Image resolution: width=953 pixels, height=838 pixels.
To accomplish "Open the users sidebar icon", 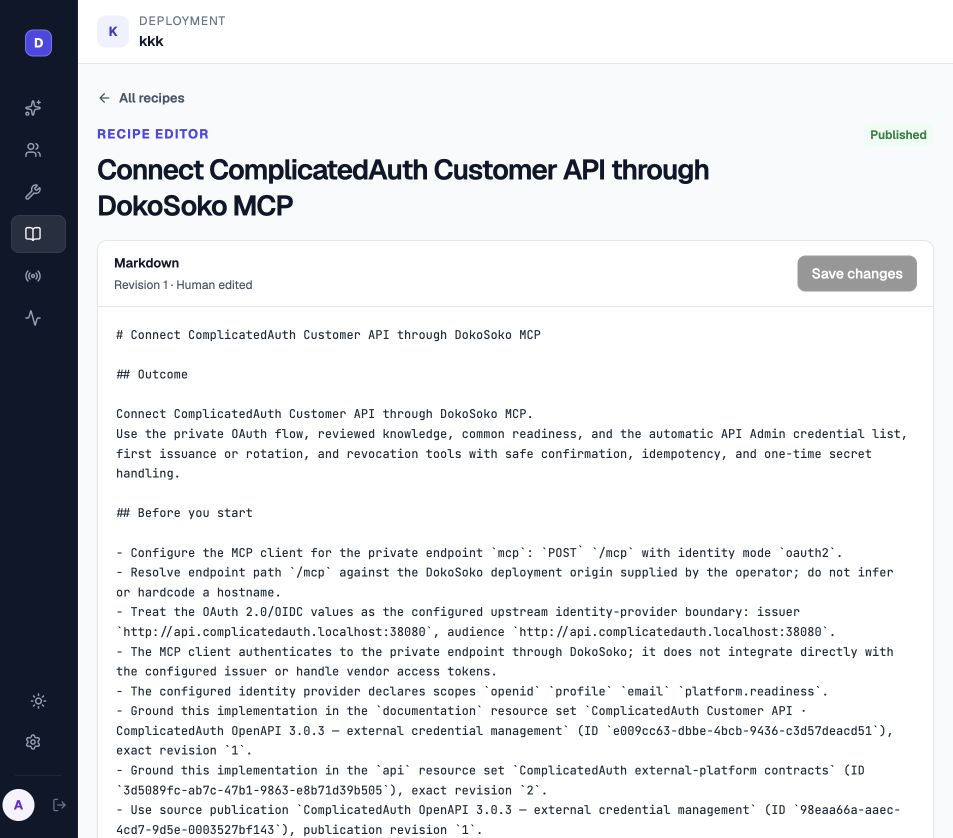I will click(x=33, y=150).
